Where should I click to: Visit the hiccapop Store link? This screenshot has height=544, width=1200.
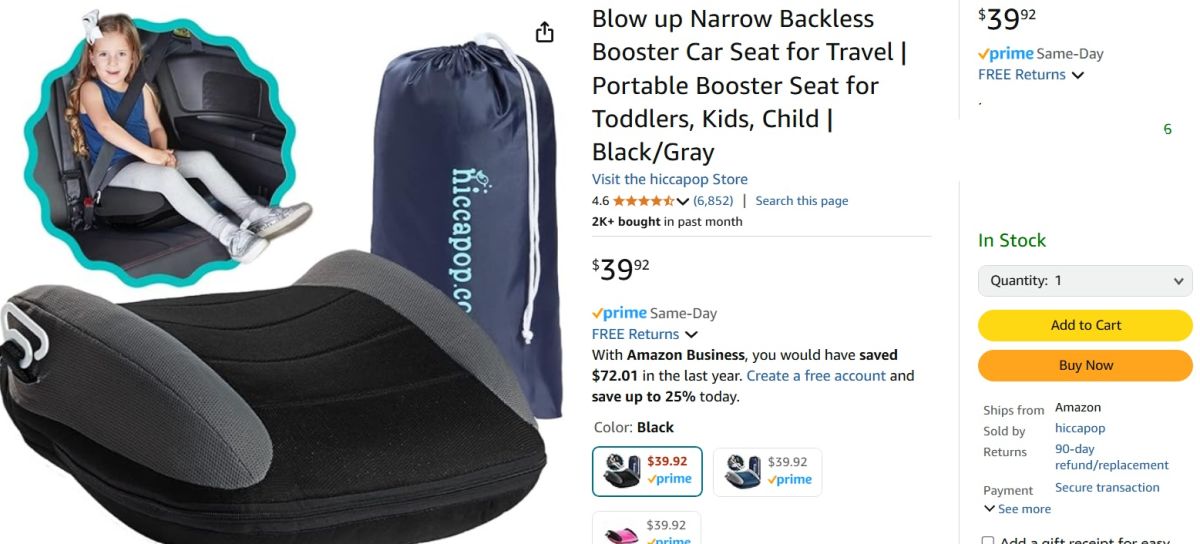click(x=670, y=179)
